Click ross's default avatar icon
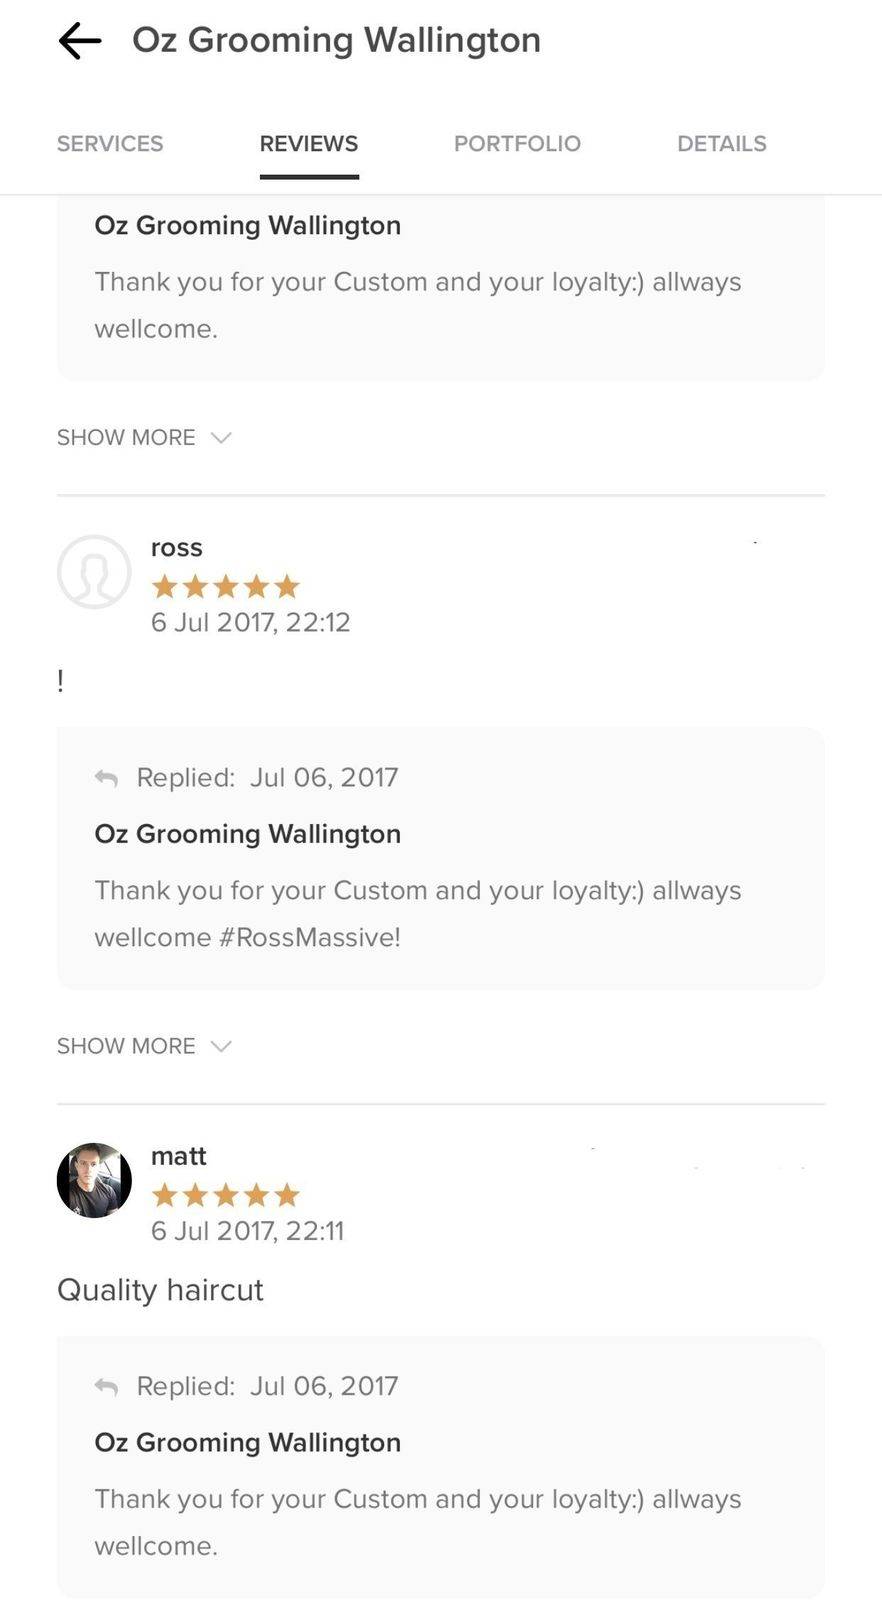Image resolution: width=882 pixels, height=1600 pixels. [94, 572]
